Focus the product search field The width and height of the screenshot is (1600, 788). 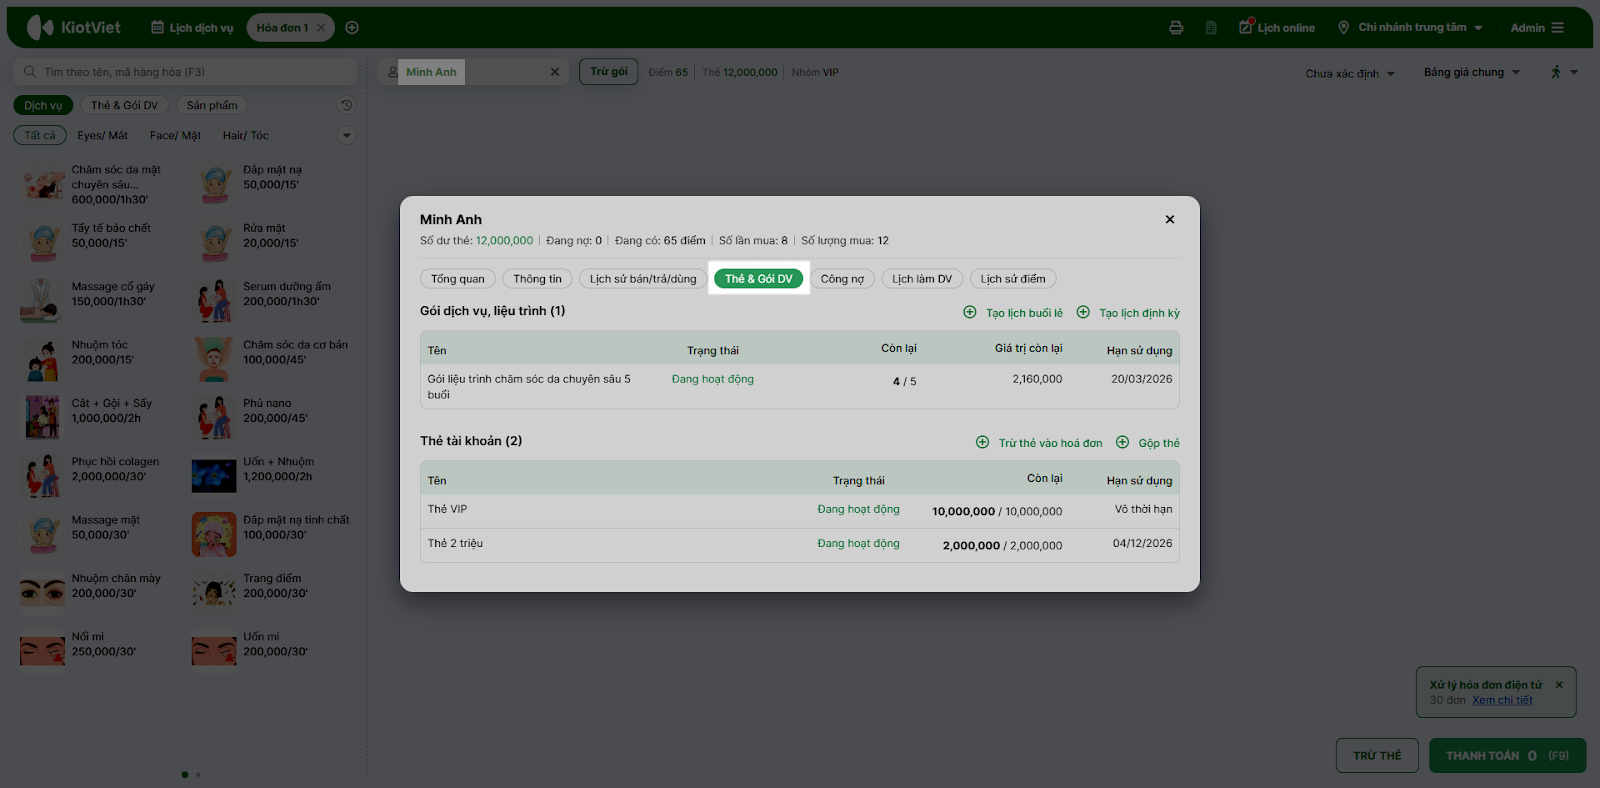coord(185,72)
